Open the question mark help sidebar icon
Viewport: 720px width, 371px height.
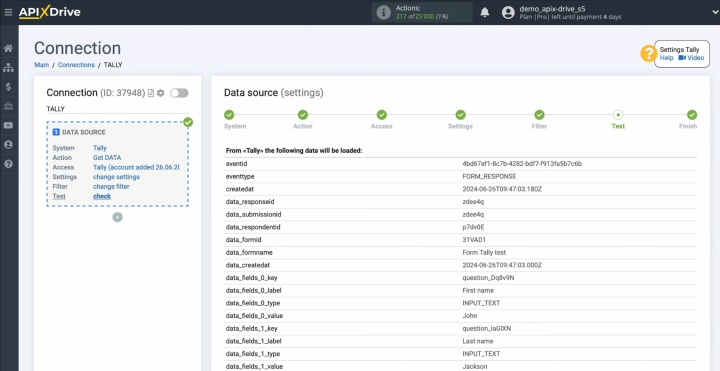pyautogui.click(x=8, y=164)
